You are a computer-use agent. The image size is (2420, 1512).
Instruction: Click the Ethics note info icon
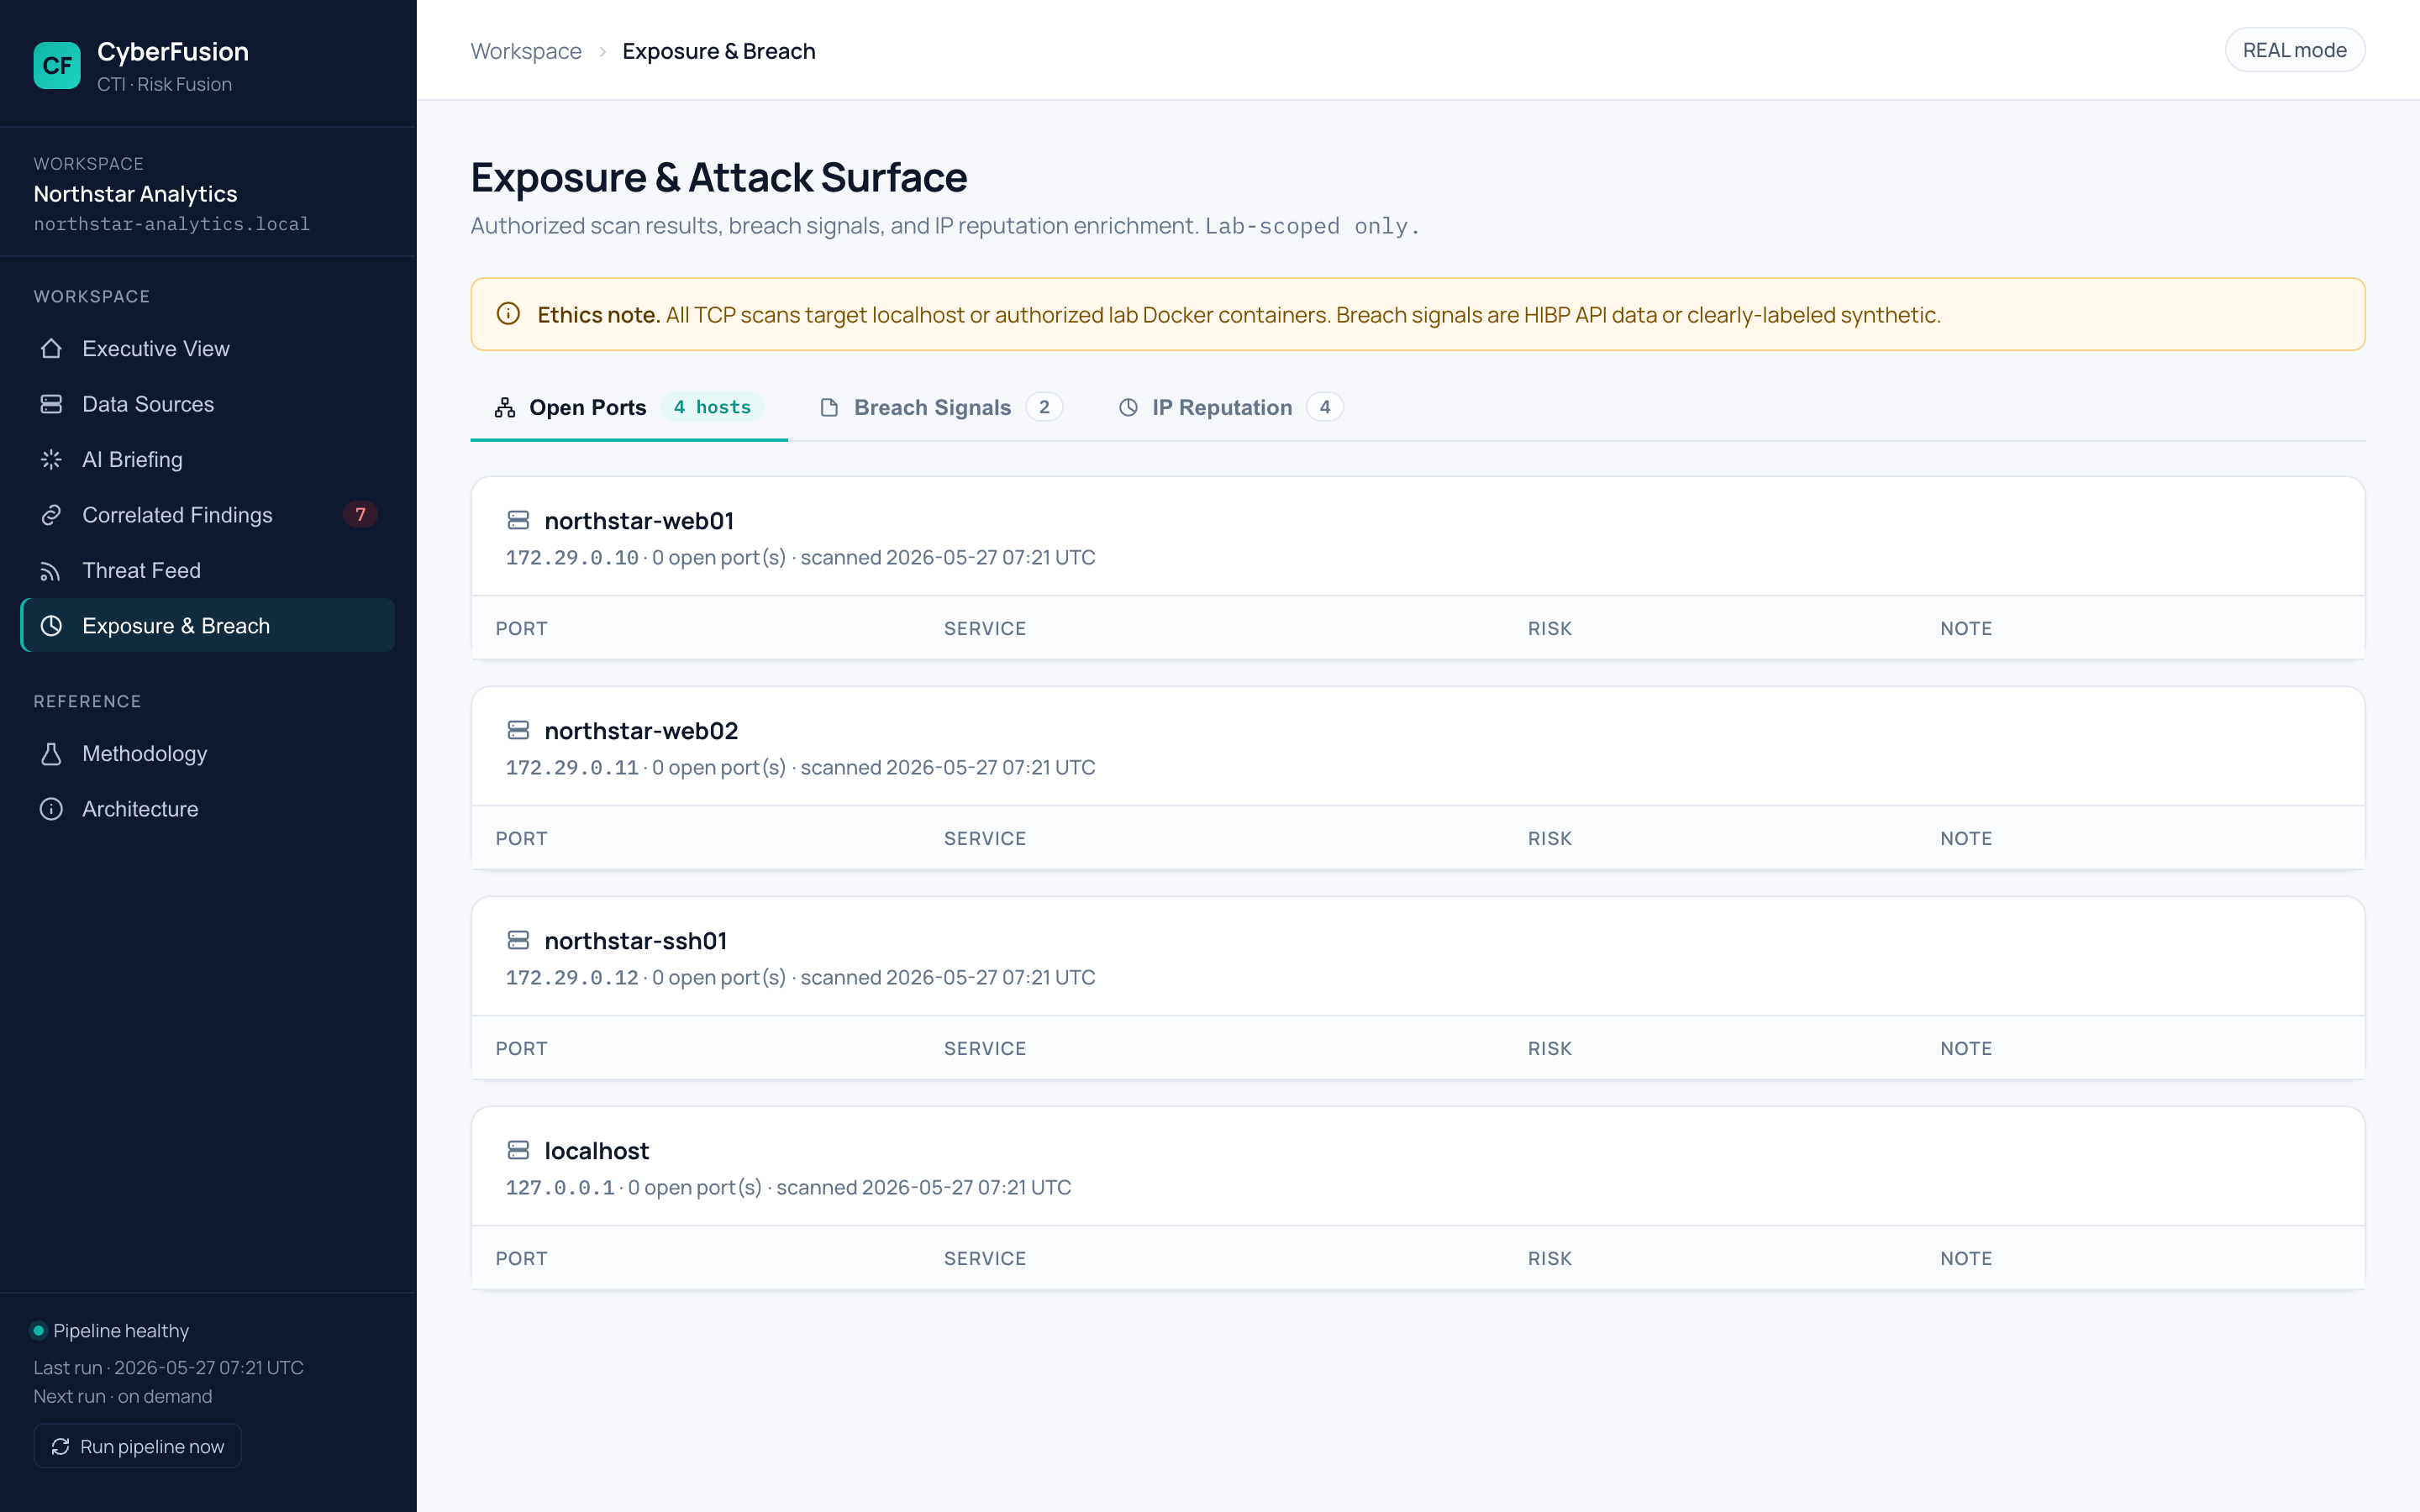click(508, 314)
